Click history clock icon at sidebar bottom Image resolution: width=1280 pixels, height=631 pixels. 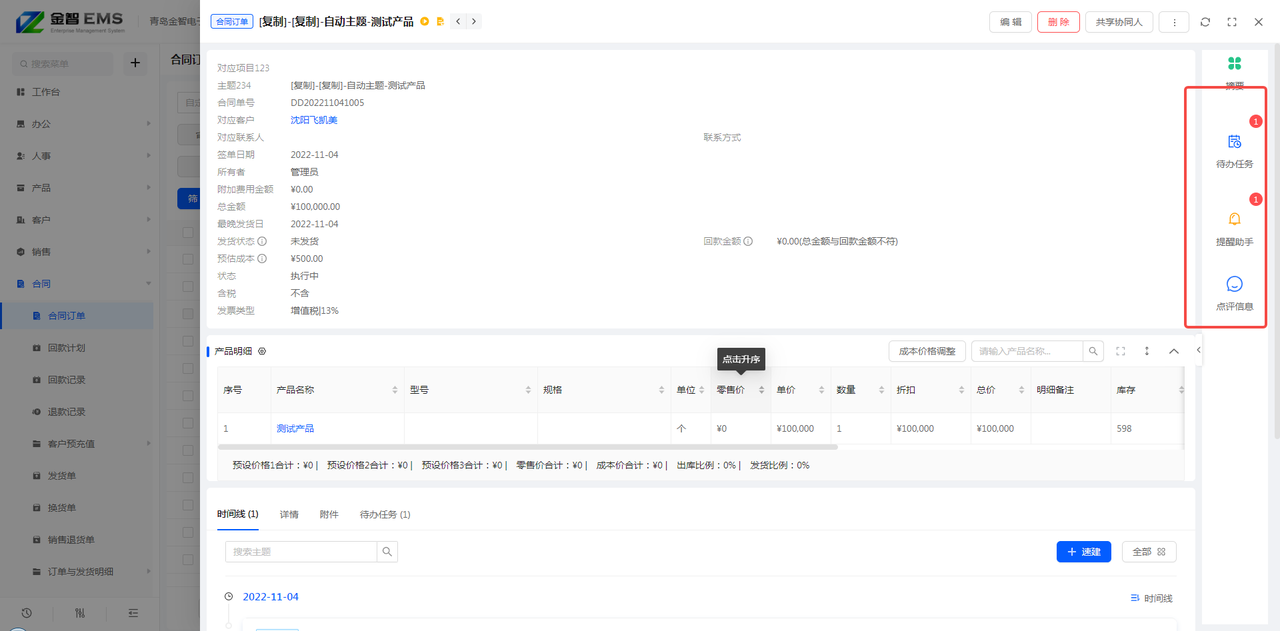pyautogui.click(x=26, y=613)
